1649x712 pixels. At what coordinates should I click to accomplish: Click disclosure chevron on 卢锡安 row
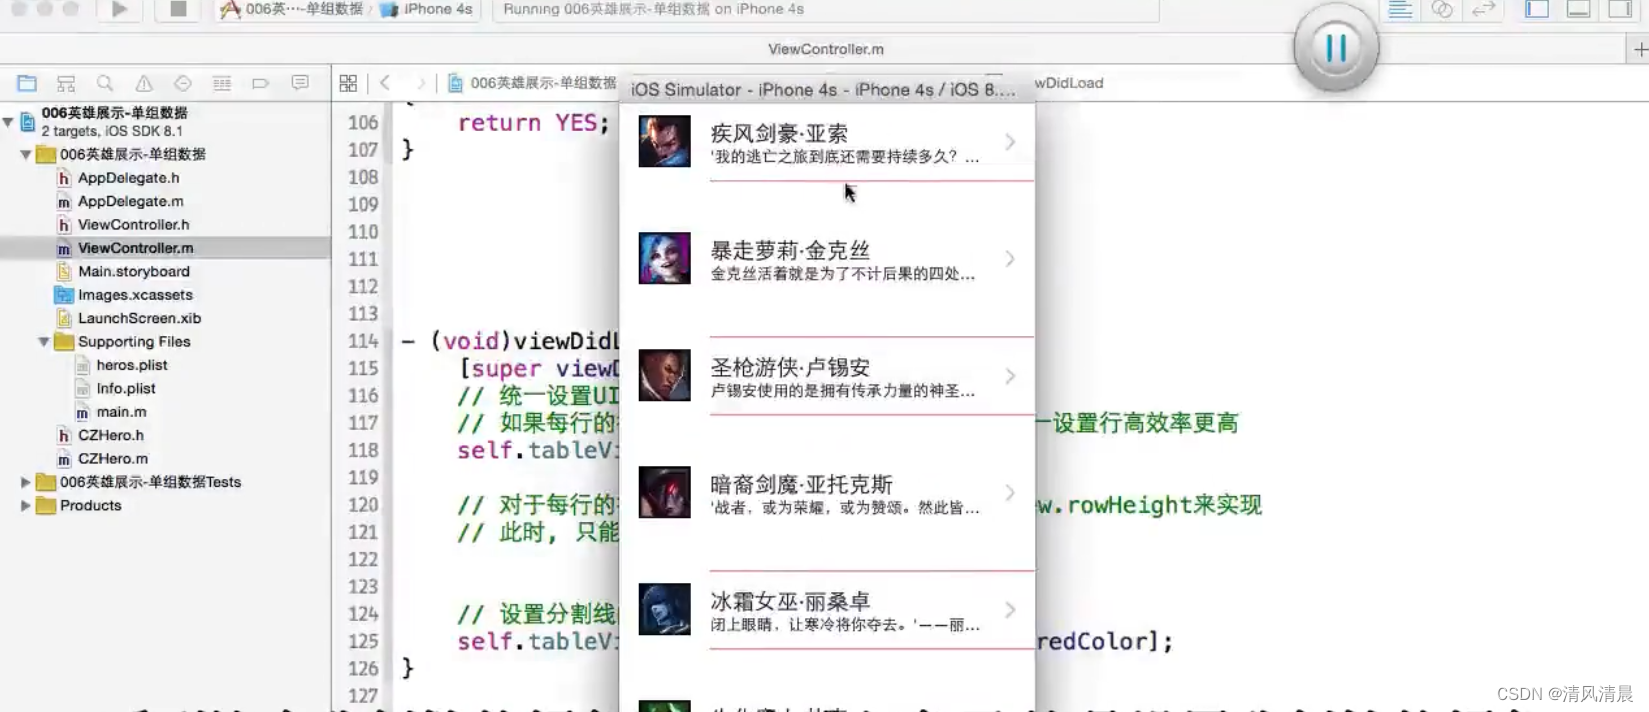(1010, 376)
